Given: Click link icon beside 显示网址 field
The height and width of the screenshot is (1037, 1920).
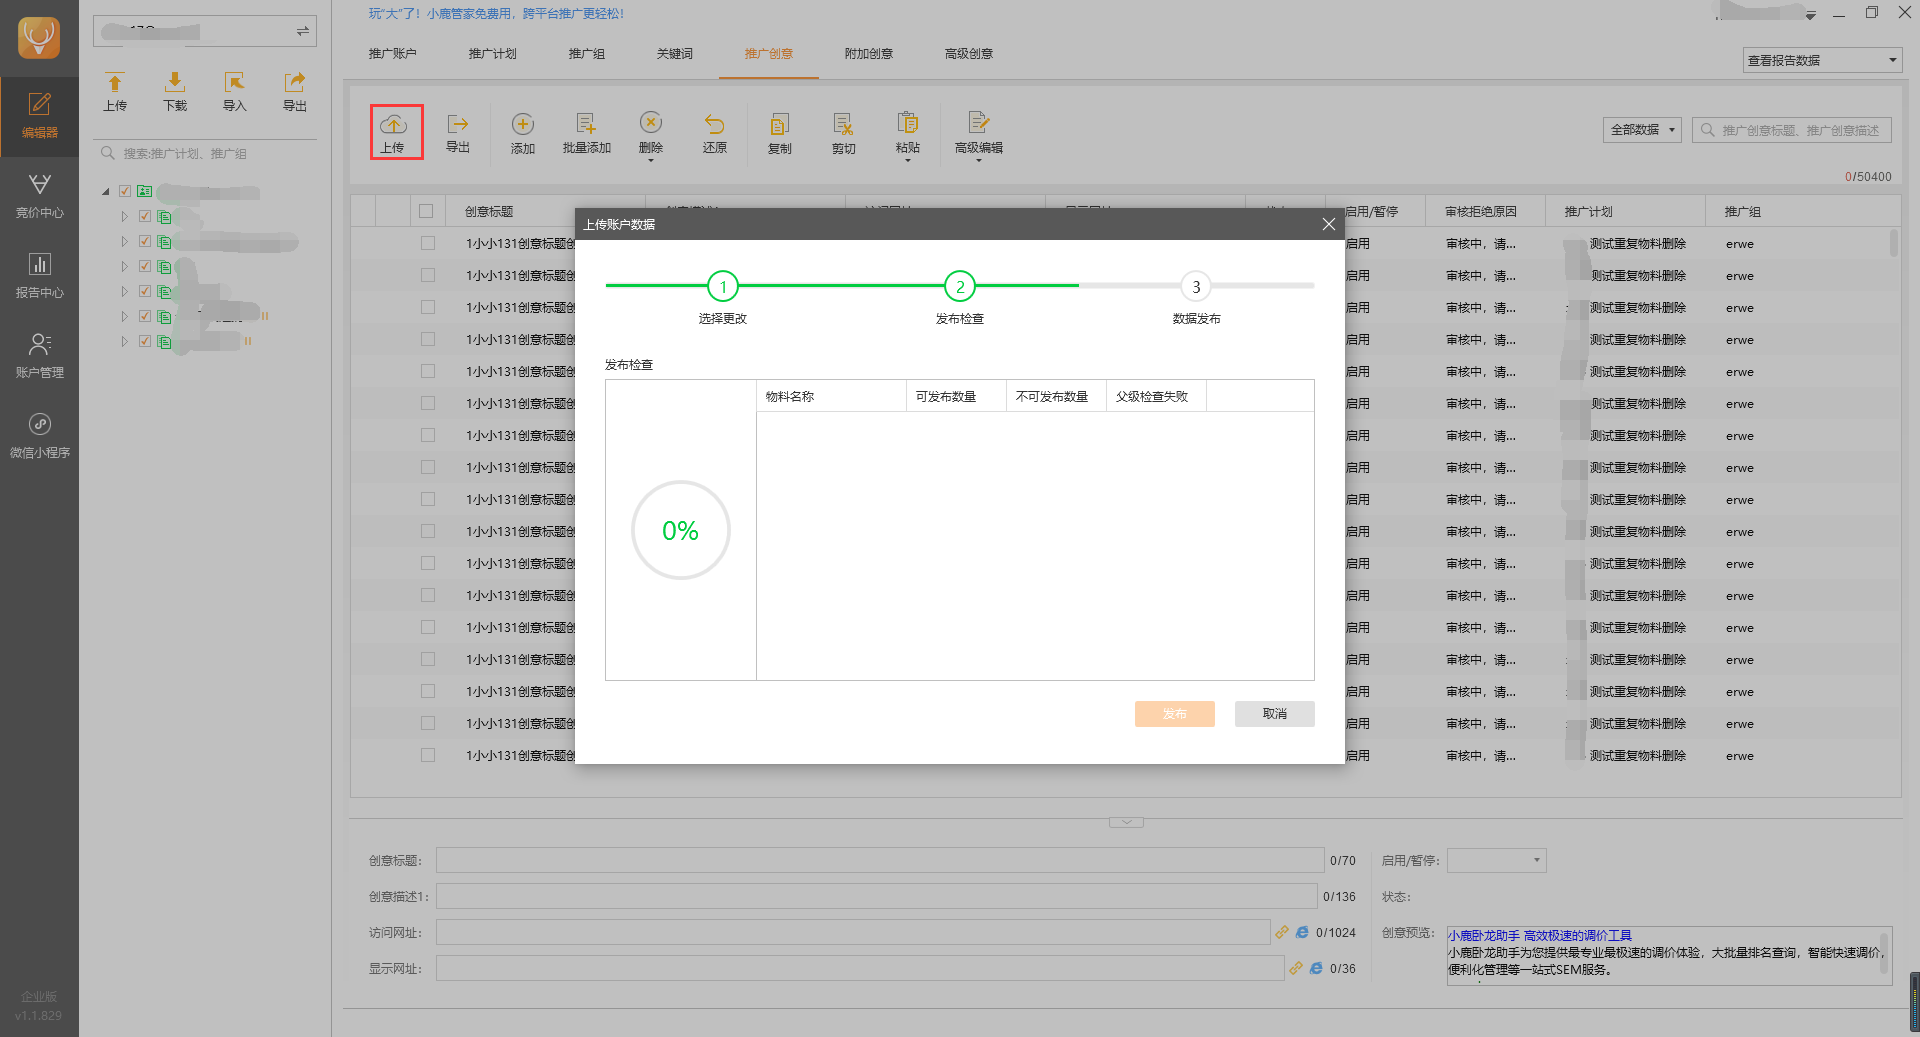Looking at the screenshot, I should 1296,968.
